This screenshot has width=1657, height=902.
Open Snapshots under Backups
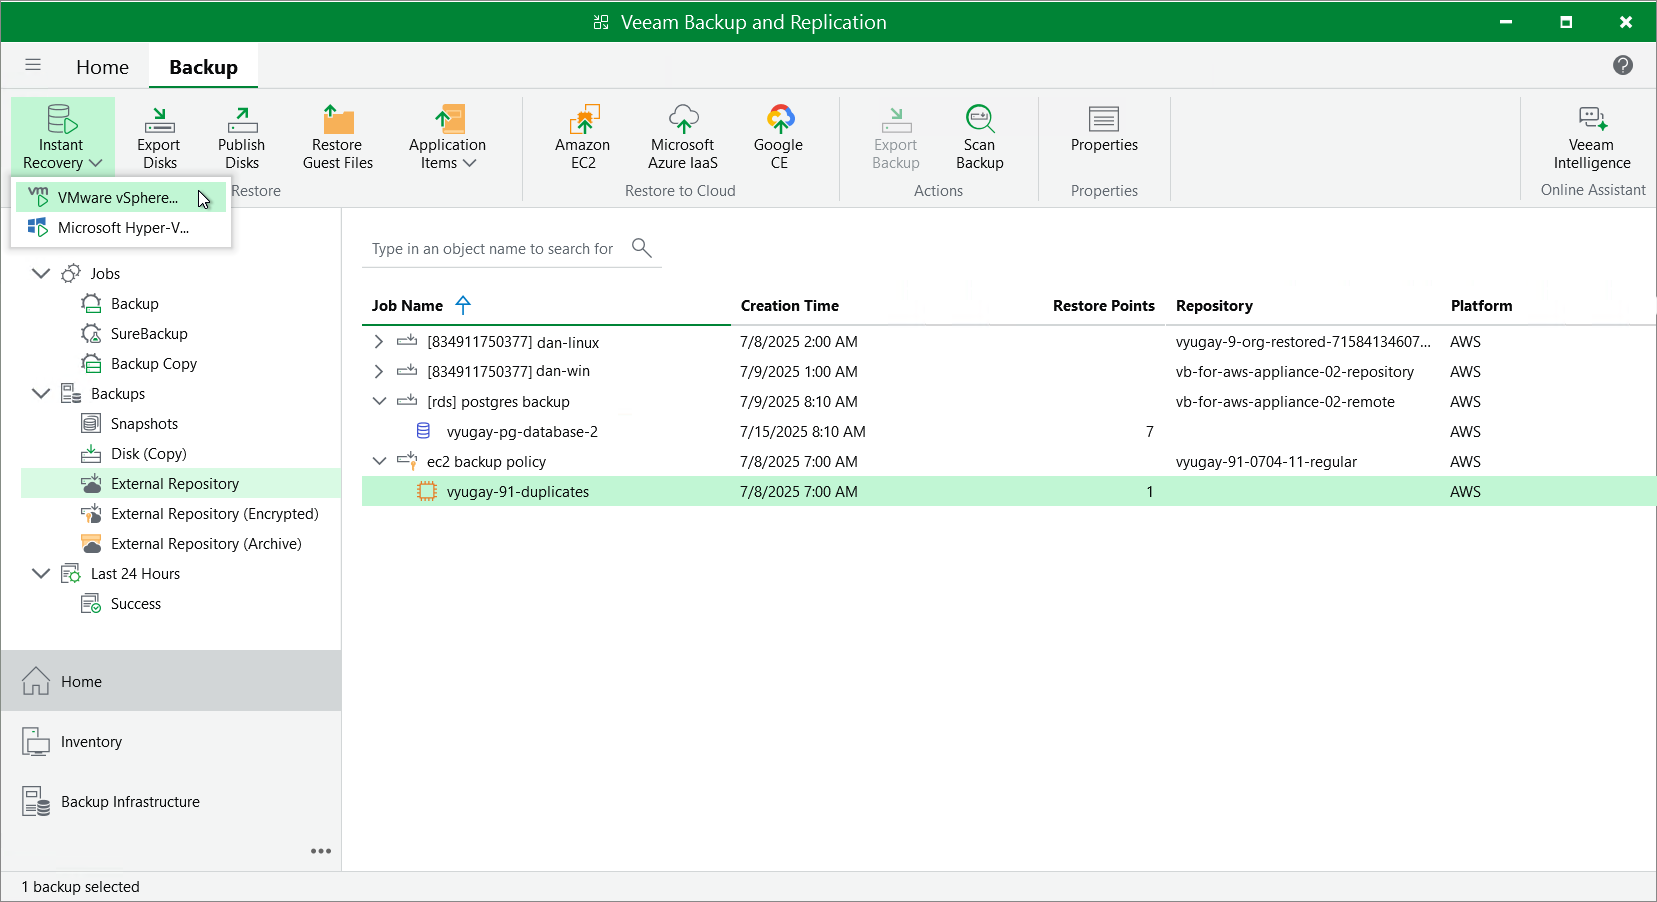coord(144,423)
